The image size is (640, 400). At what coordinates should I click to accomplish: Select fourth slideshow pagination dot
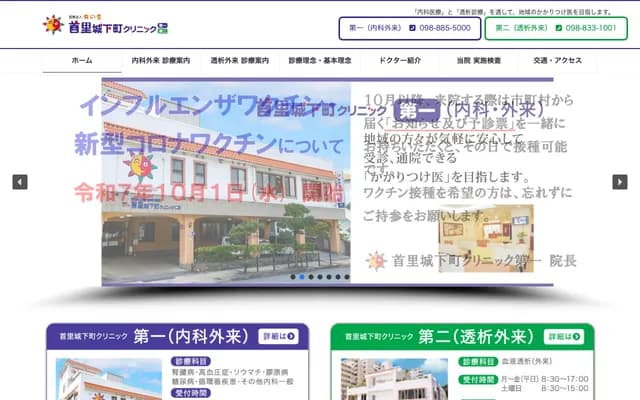(x=320, y=277)
